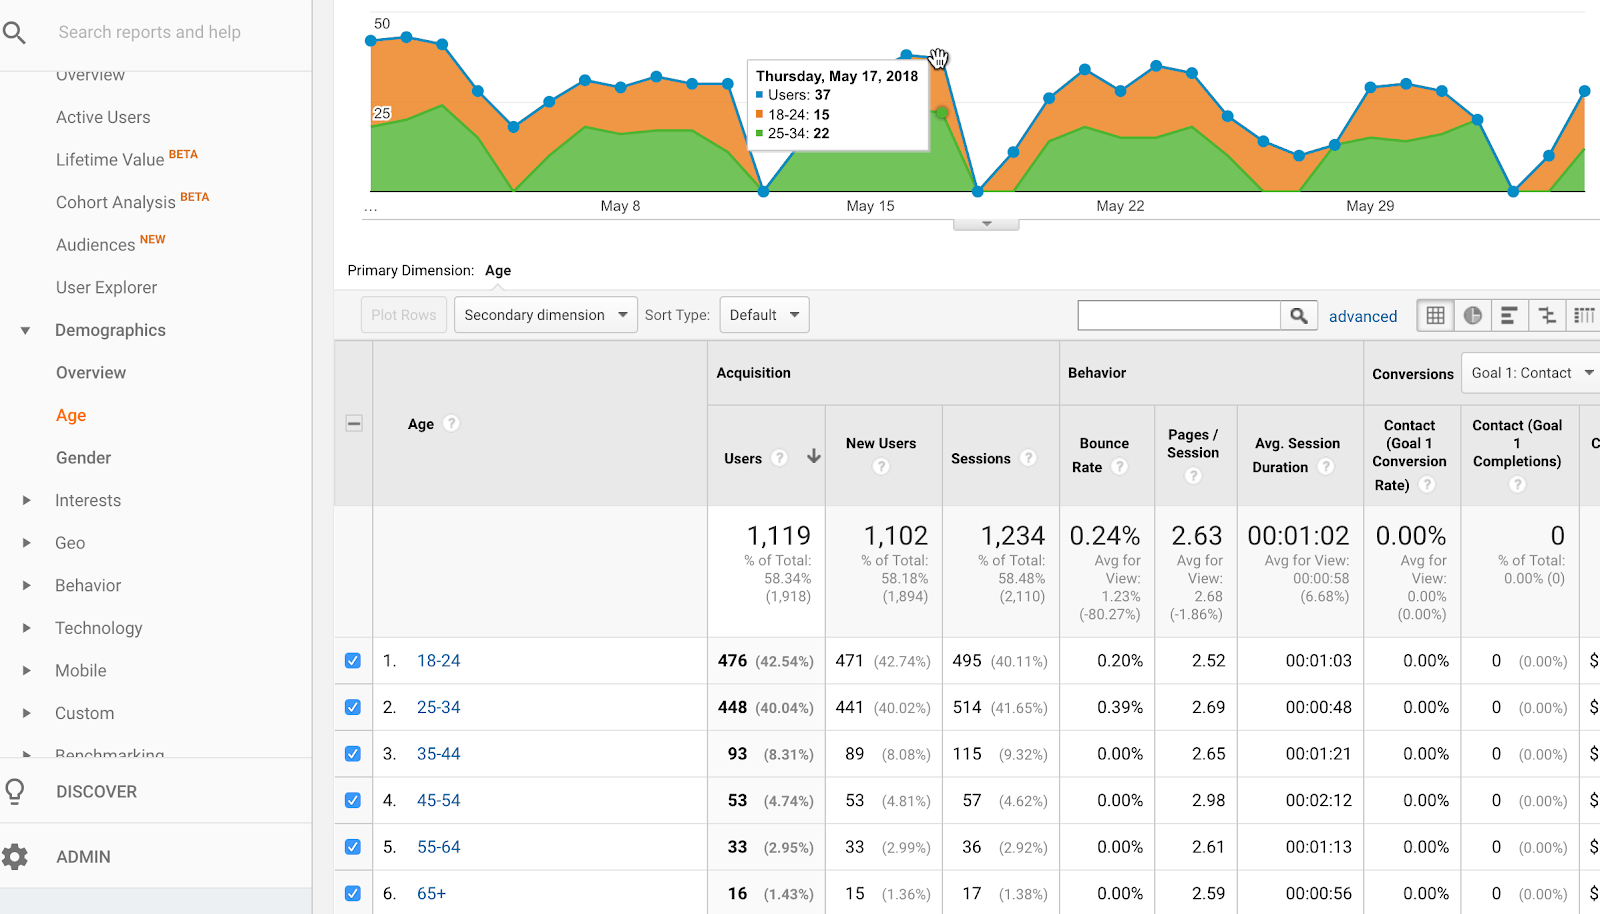1600x914 pixels.
Task: Click help icon by Avg. Session Duration
Action: click(1326, 466)
